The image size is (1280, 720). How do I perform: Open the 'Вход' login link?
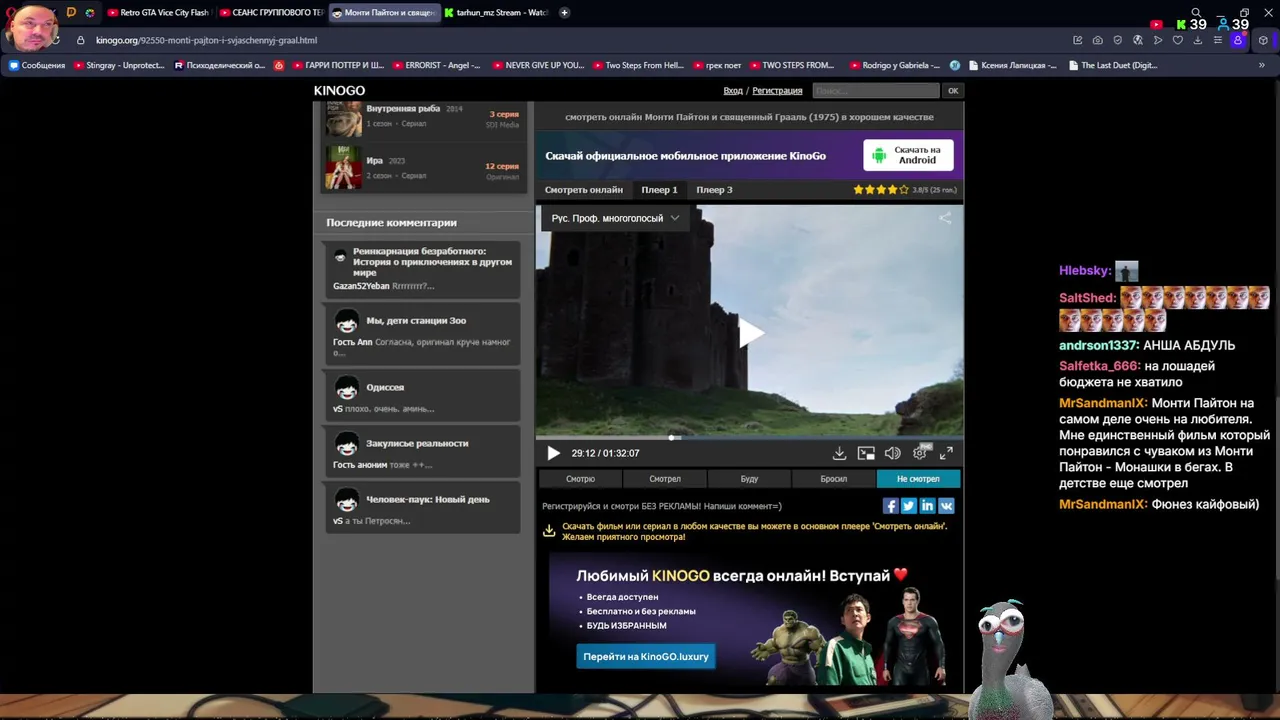pyautogui.click(x=733, y=91)
